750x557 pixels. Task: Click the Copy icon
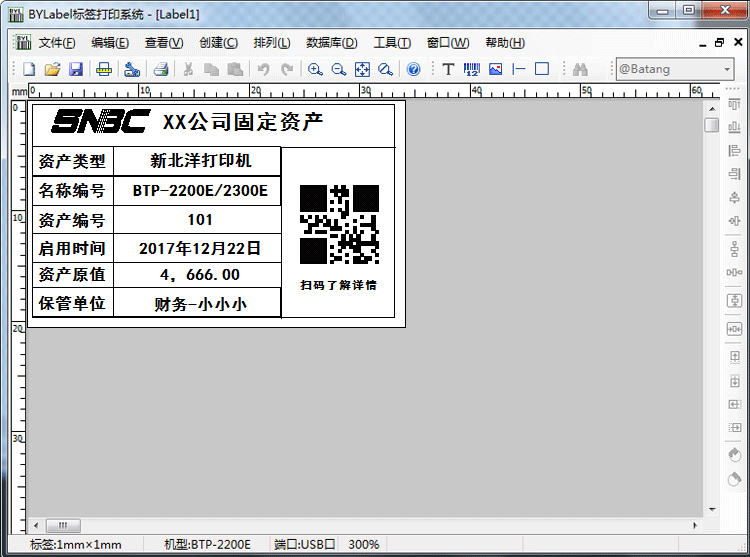[211, 69]
